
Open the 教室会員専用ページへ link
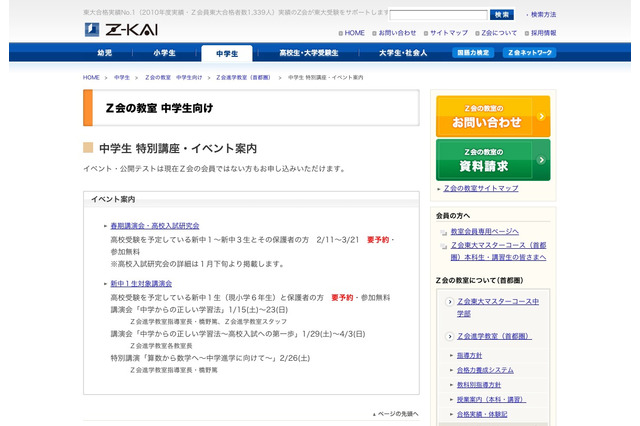click(484, 232)
